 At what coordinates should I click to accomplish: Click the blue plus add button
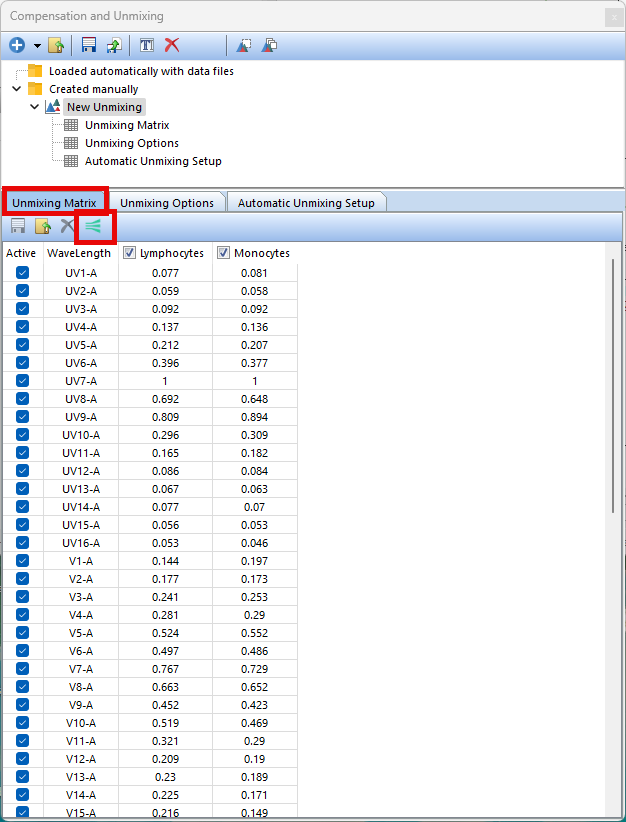pos(17,45)
